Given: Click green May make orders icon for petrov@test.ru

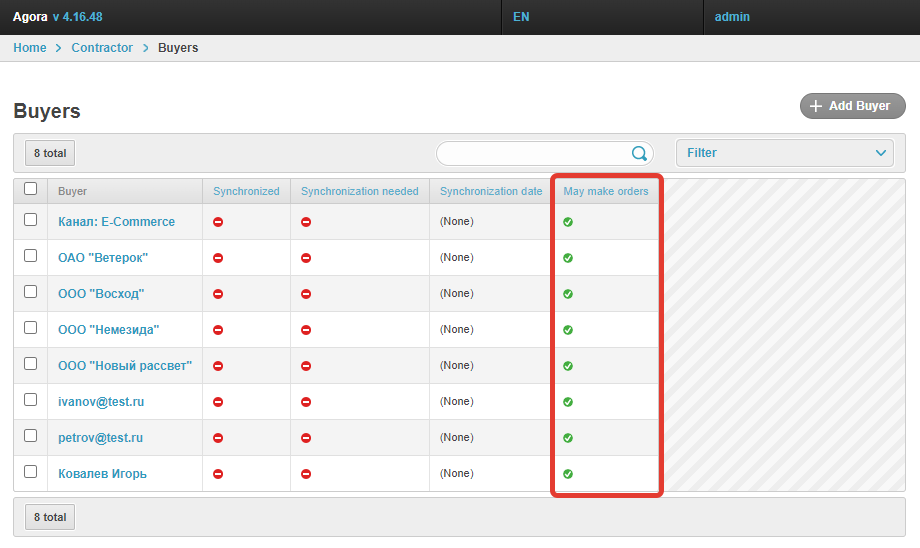Looking at the screenshot, I should (568, 438).
